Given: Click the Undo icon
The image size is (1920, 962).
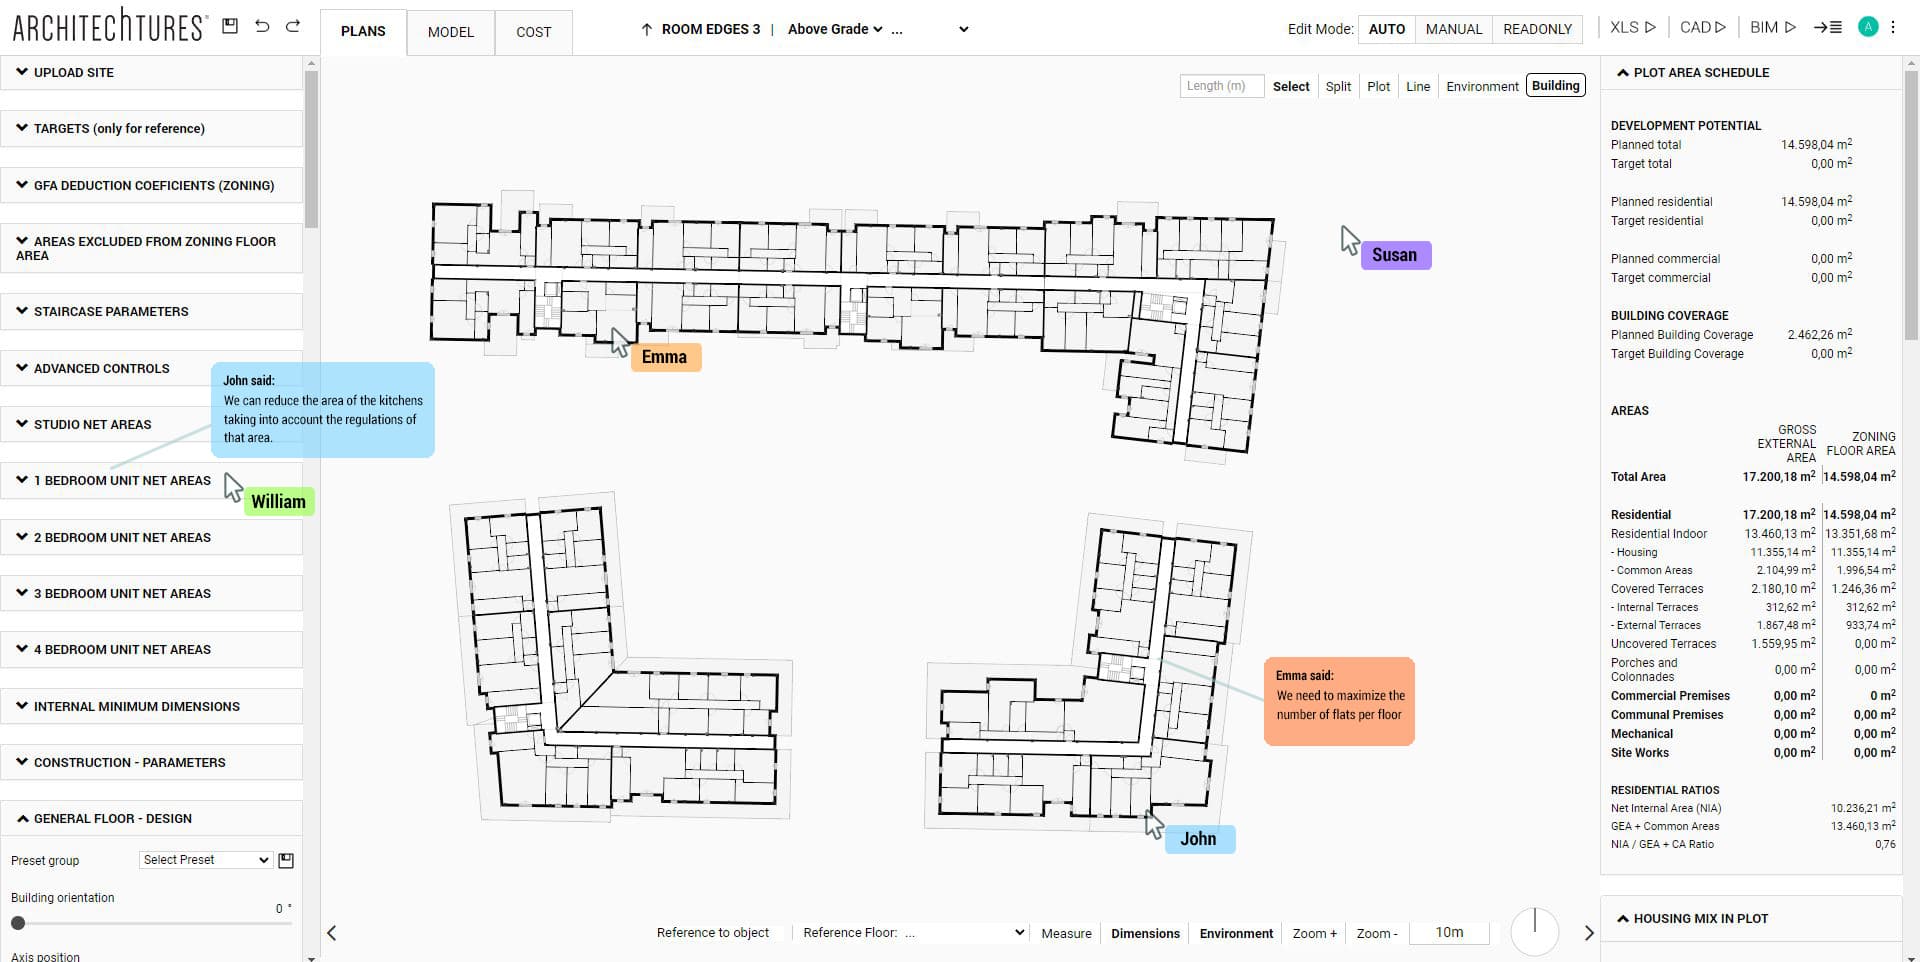Looking at the screenshot, I should click(x=262, y=27).
